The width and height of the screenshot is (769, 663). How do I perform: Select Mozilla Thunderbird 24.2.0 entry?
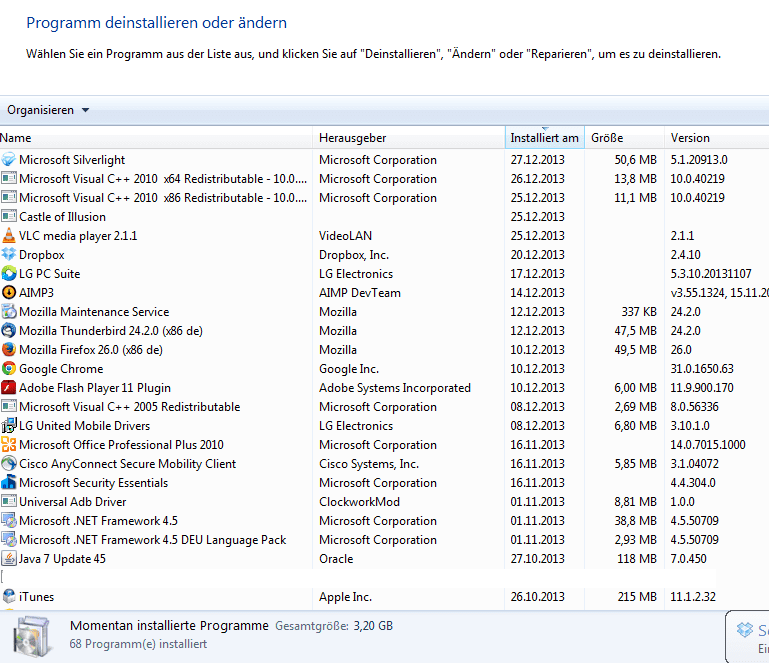pos(111,331)
